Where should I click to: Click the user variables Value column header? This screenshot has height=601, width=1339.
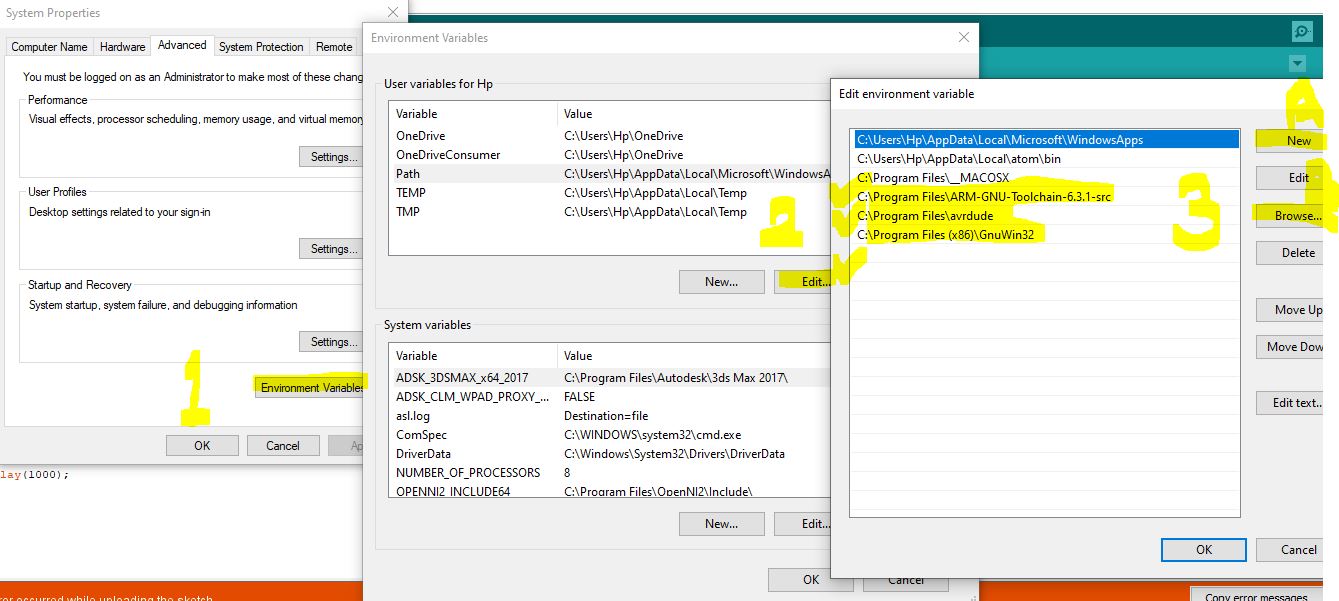click(695, 114)
